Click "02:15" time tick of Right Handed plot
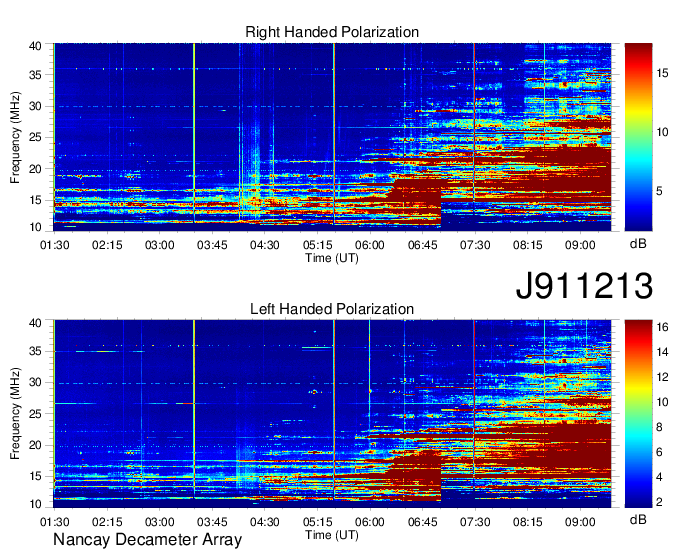 pos(107,245)
